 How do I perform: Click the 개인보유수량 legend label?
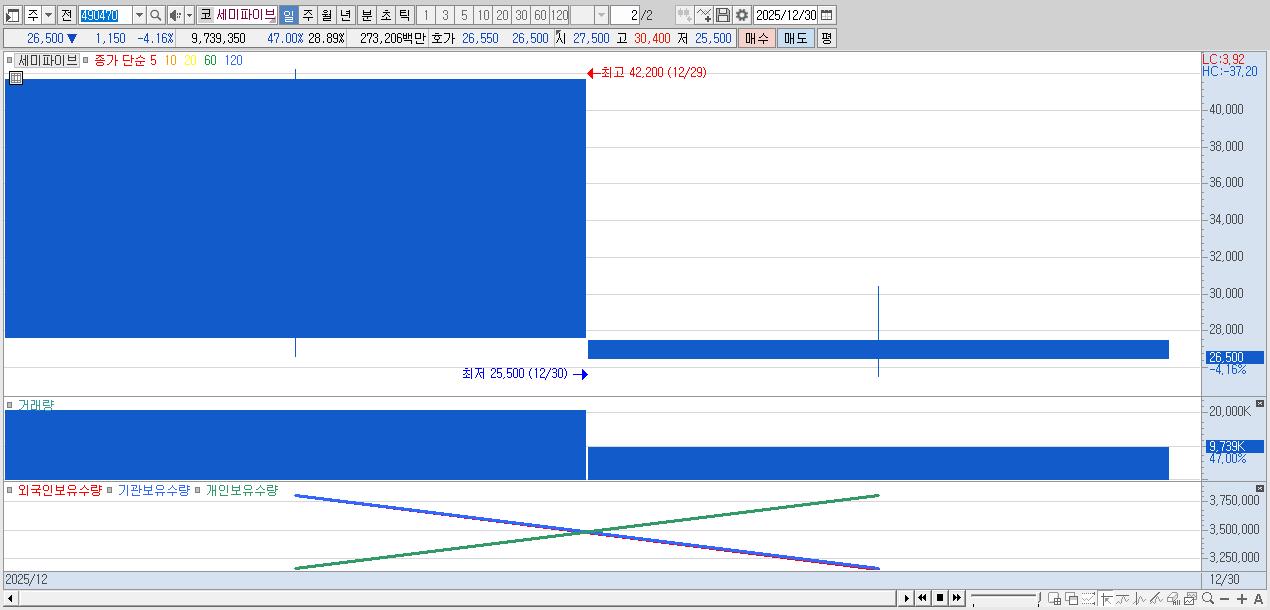click(241, 490)
